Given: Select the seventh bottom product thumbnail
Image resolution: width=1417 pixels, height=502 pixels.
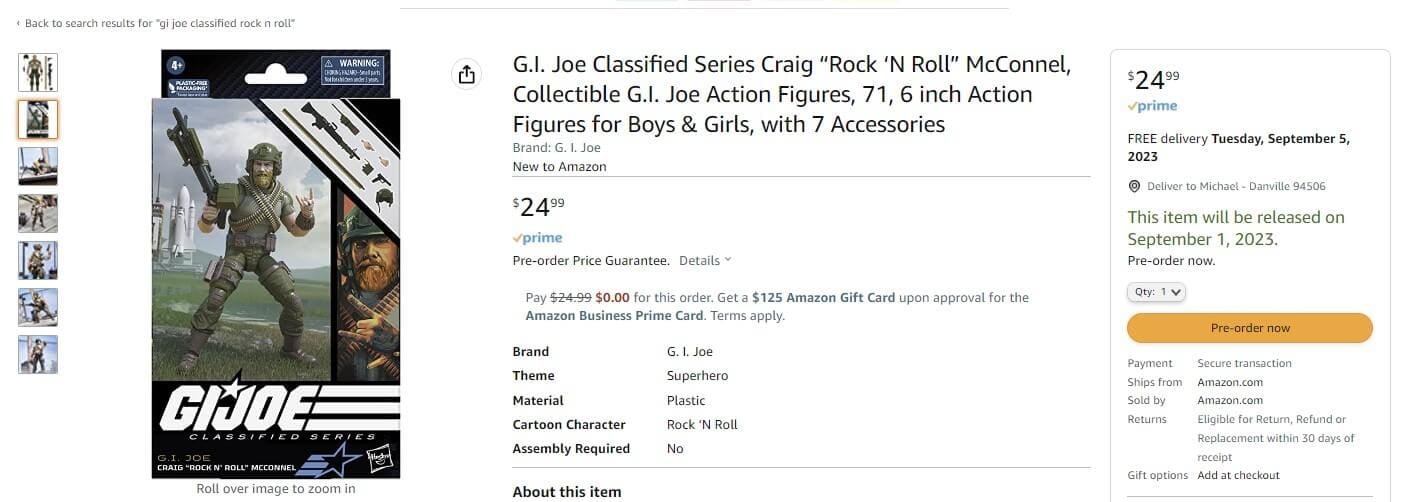Looking at the screenshot, I should (38, 354).
